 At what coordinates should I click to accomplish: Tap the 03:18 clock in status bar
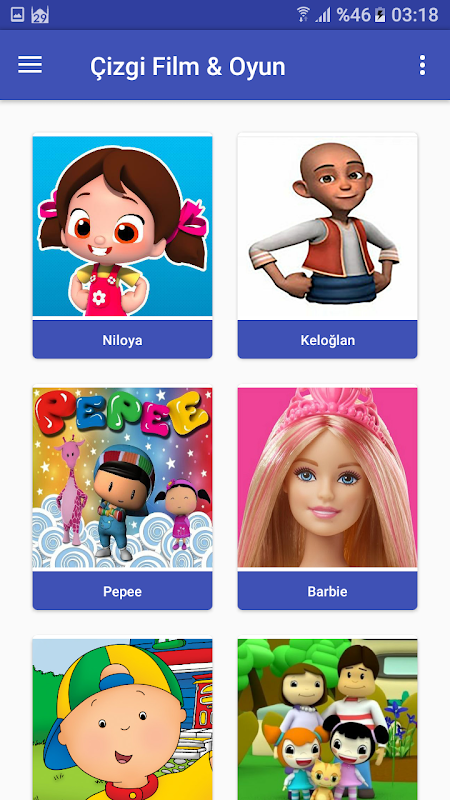pyautogui.click(x=415, y=15)
